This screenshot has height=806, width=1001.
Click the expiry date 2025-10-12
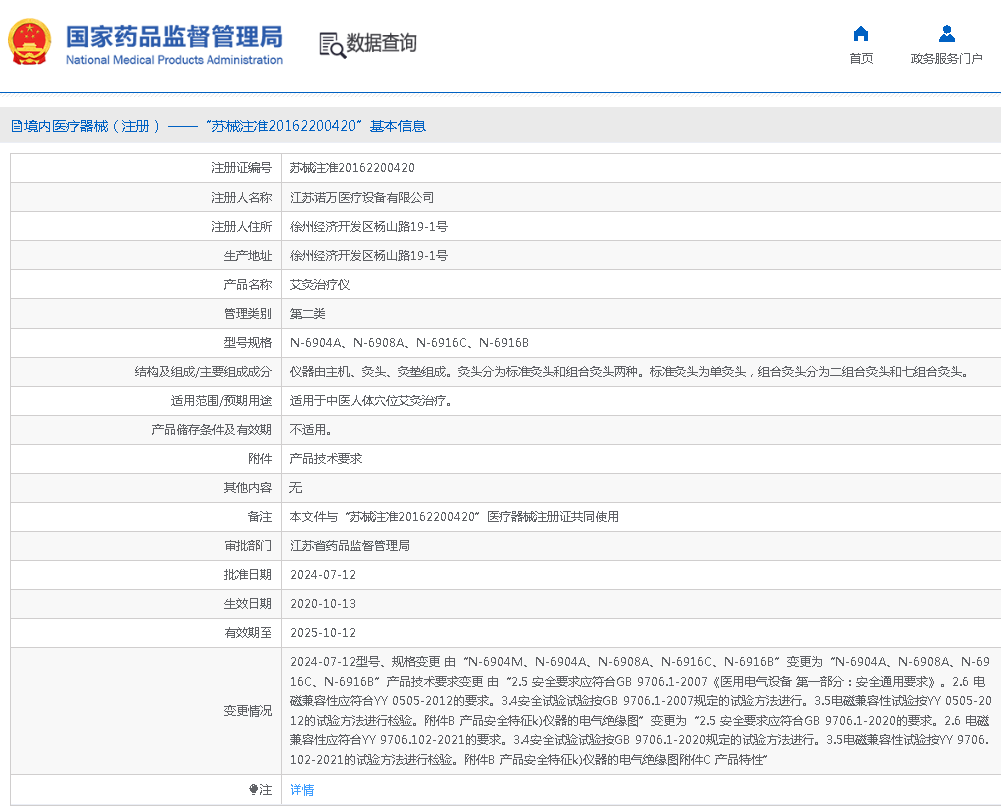322,633
